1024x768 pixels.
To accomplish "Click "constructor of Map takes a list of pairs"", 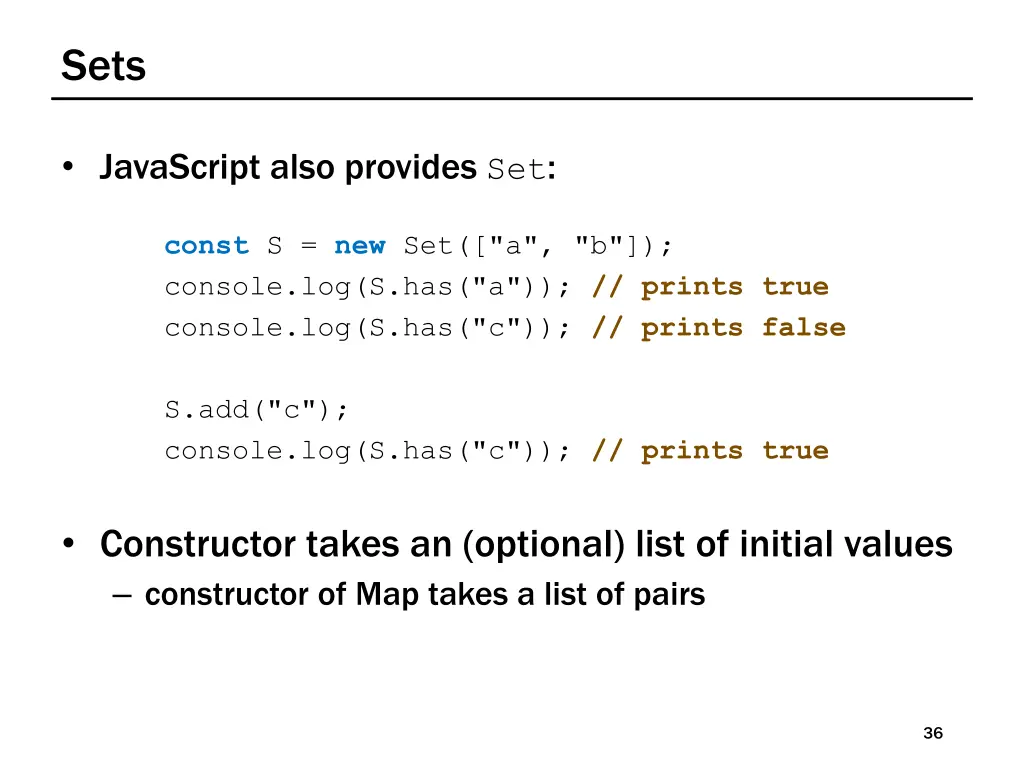I will (x=424, y=594).
